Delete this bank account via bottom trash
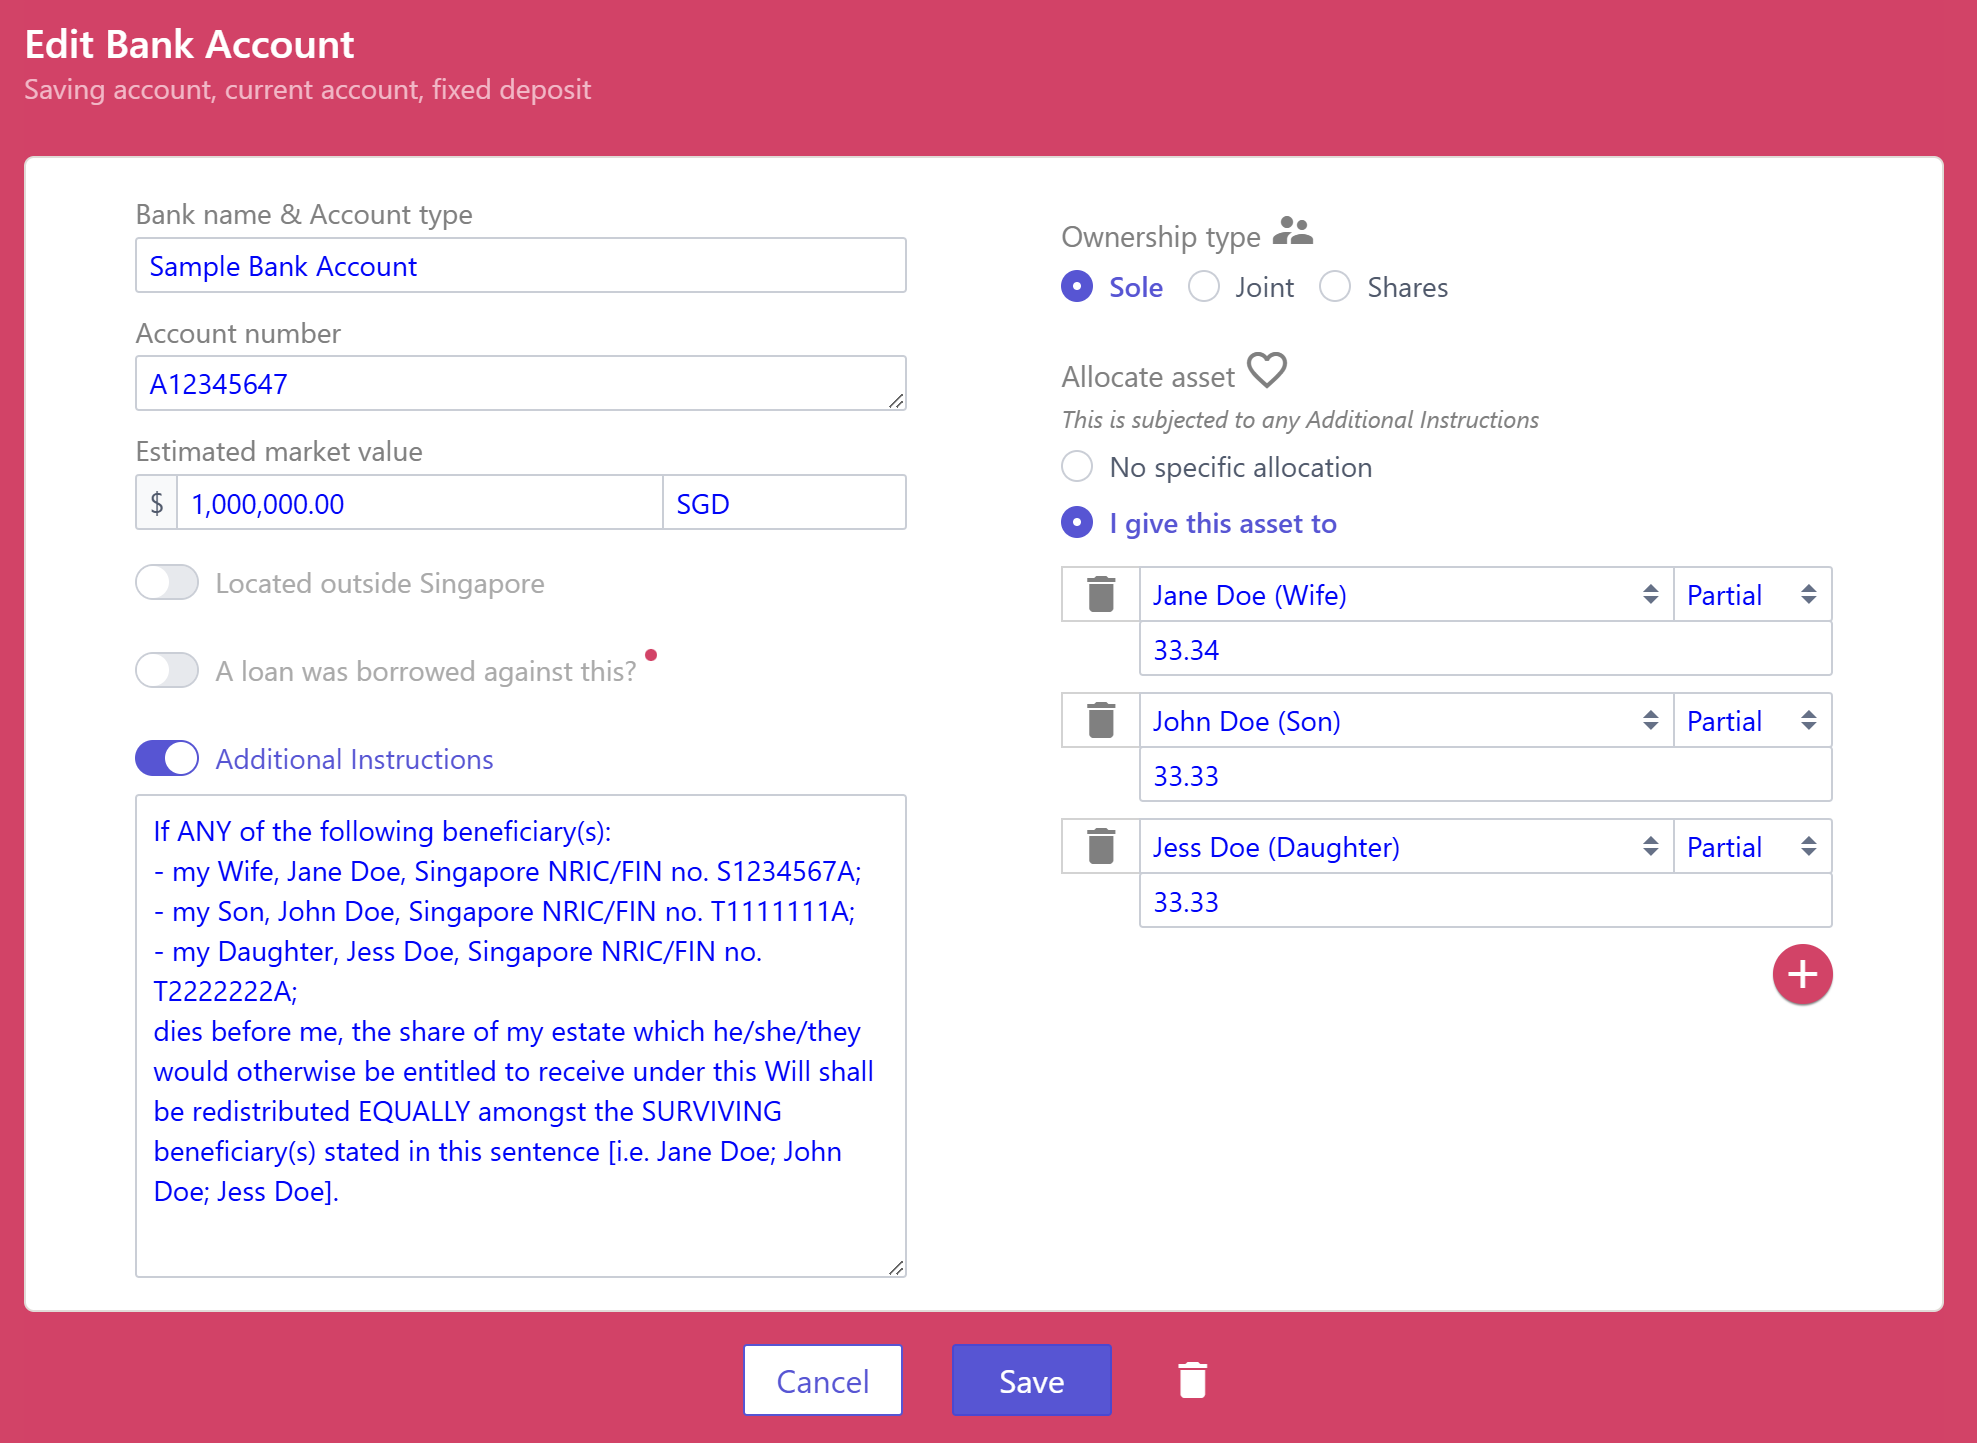This screenshot has height=1443, width=1977. pyautogui.click(x=1192, y=1380)
